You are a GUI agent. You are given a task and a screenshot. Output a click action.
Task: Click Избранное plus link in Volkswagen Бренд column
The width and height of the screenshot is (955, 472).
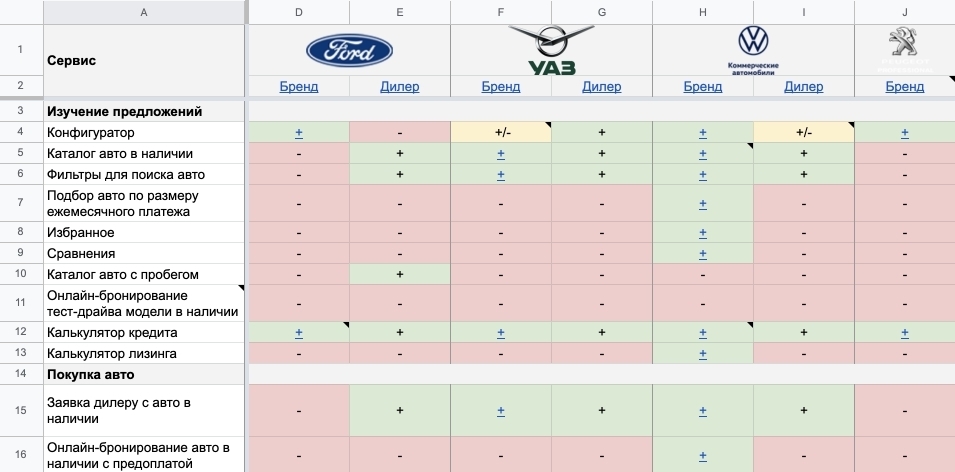point(702,233)
